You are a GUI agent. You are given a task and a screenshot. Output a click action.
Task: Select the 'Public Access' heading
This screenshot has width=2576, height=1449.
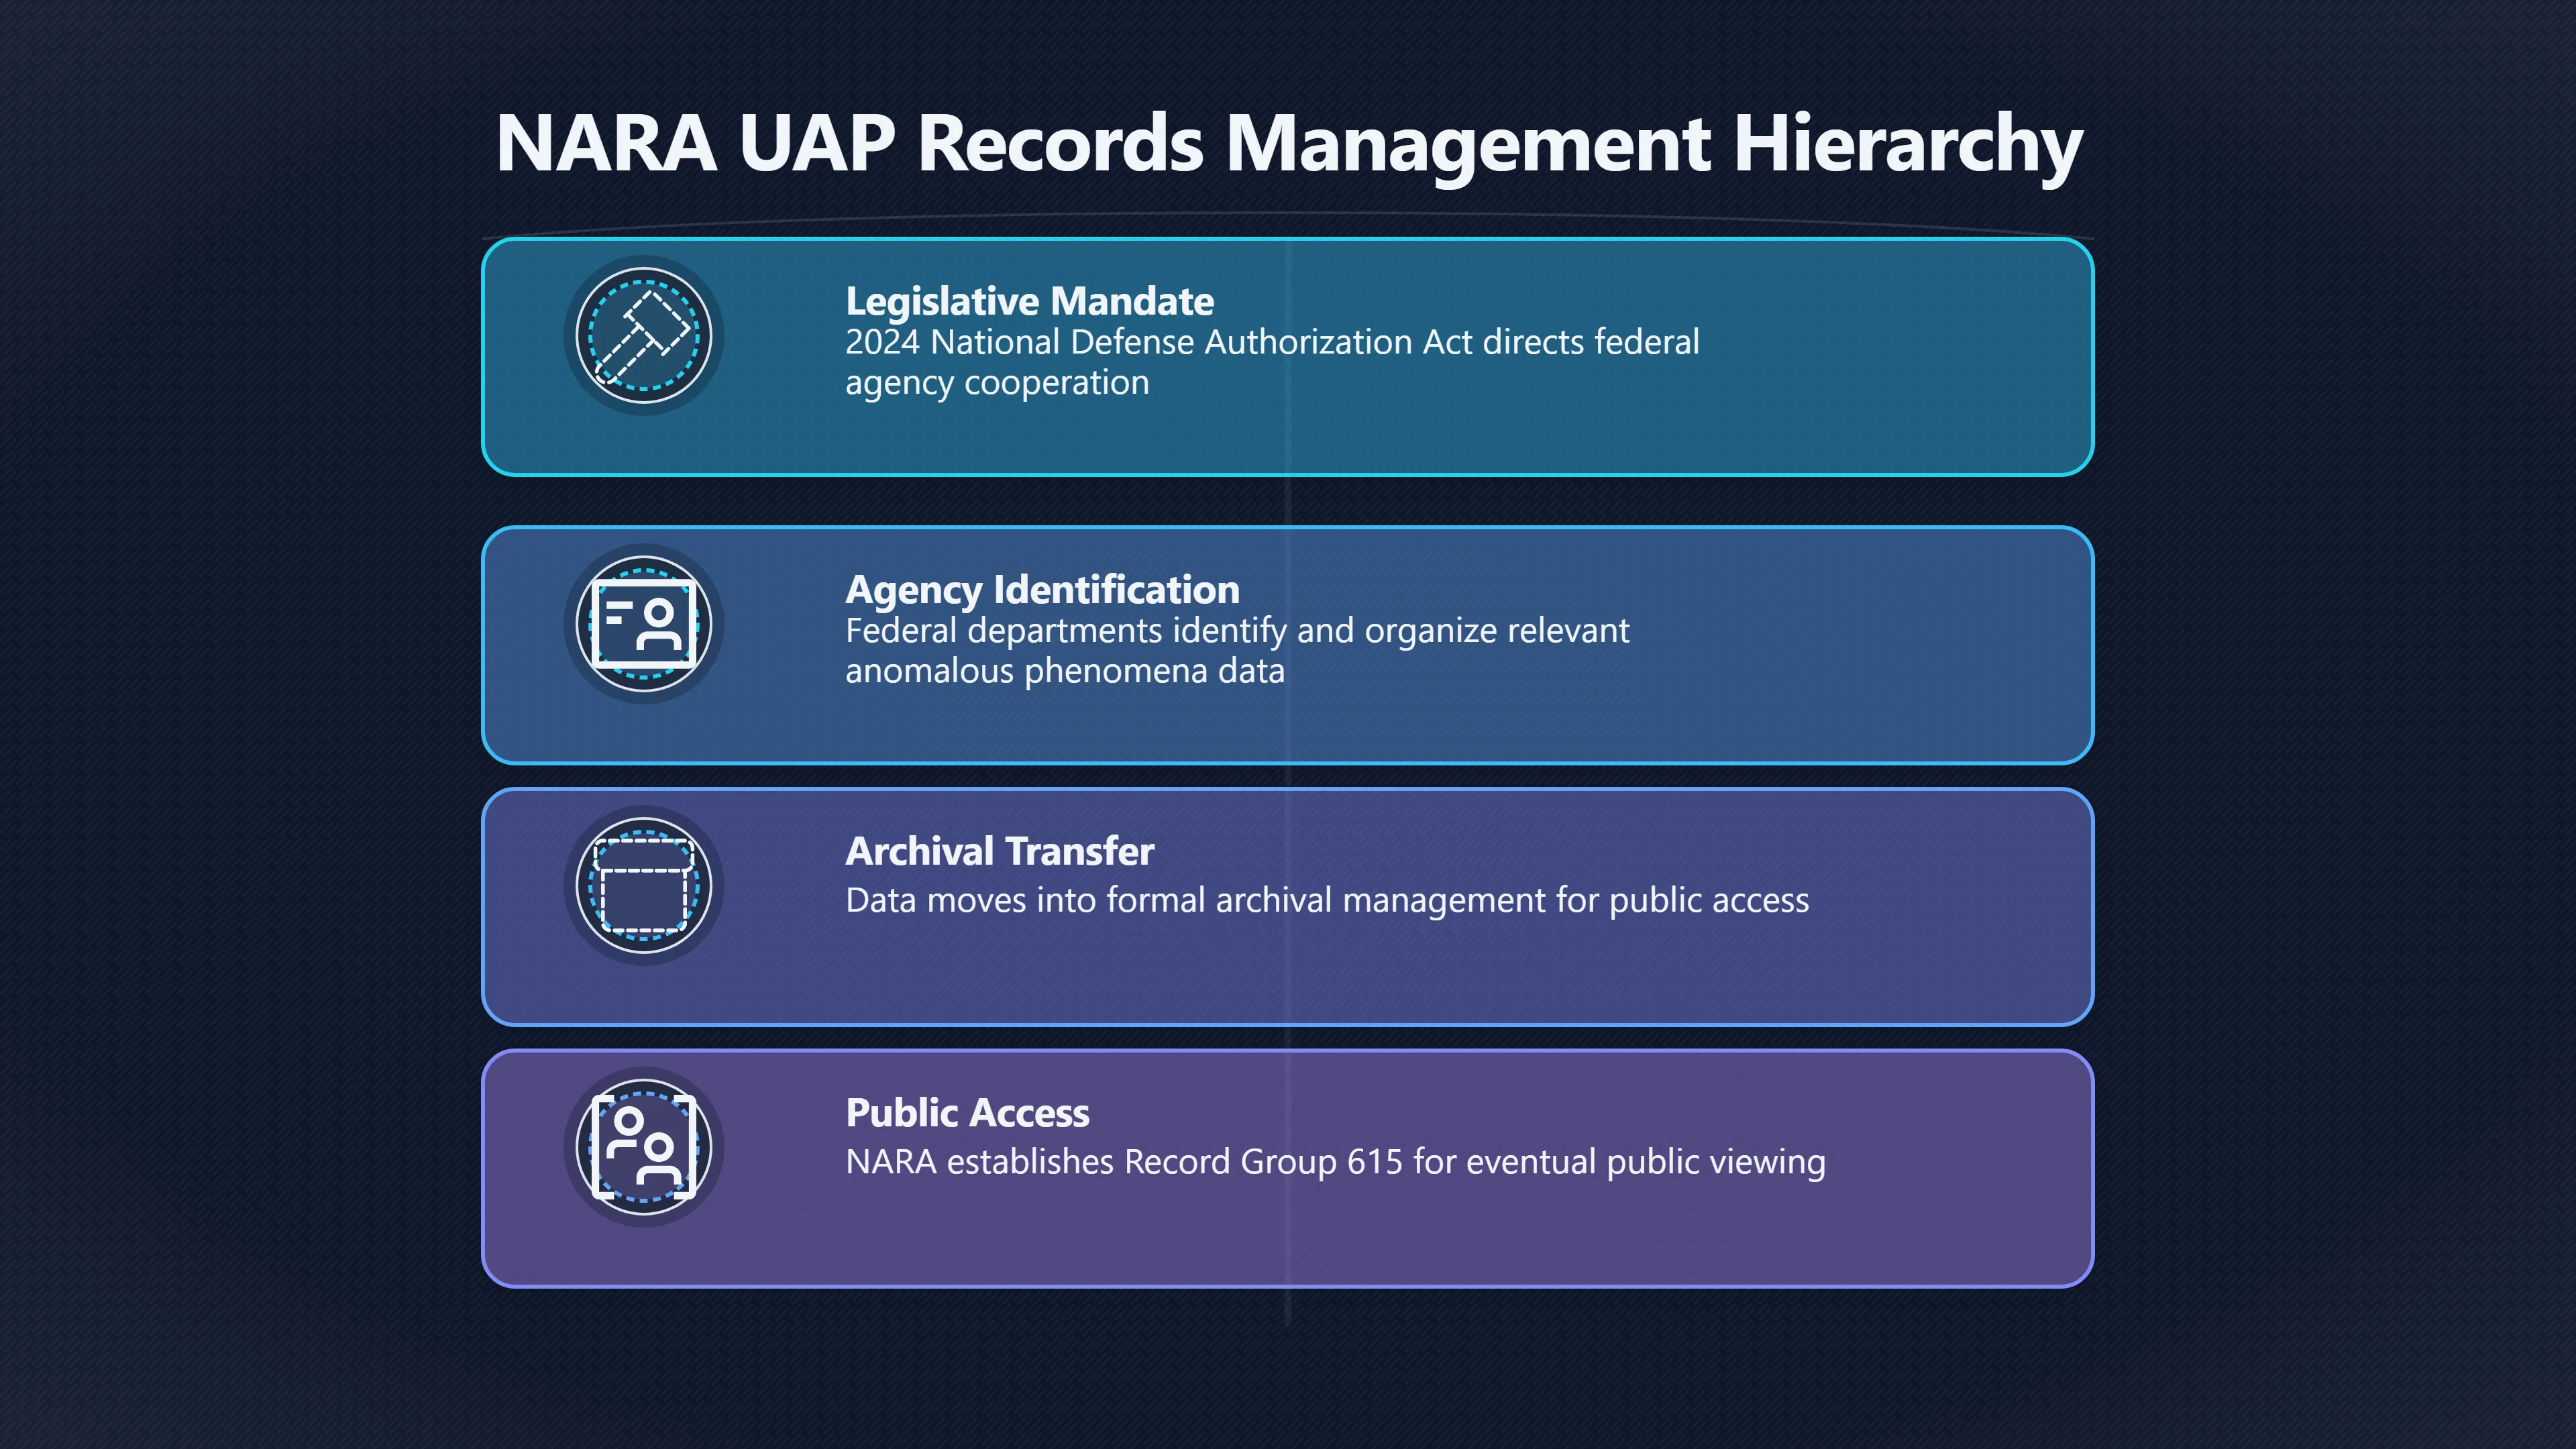(x=967, y=1113)
